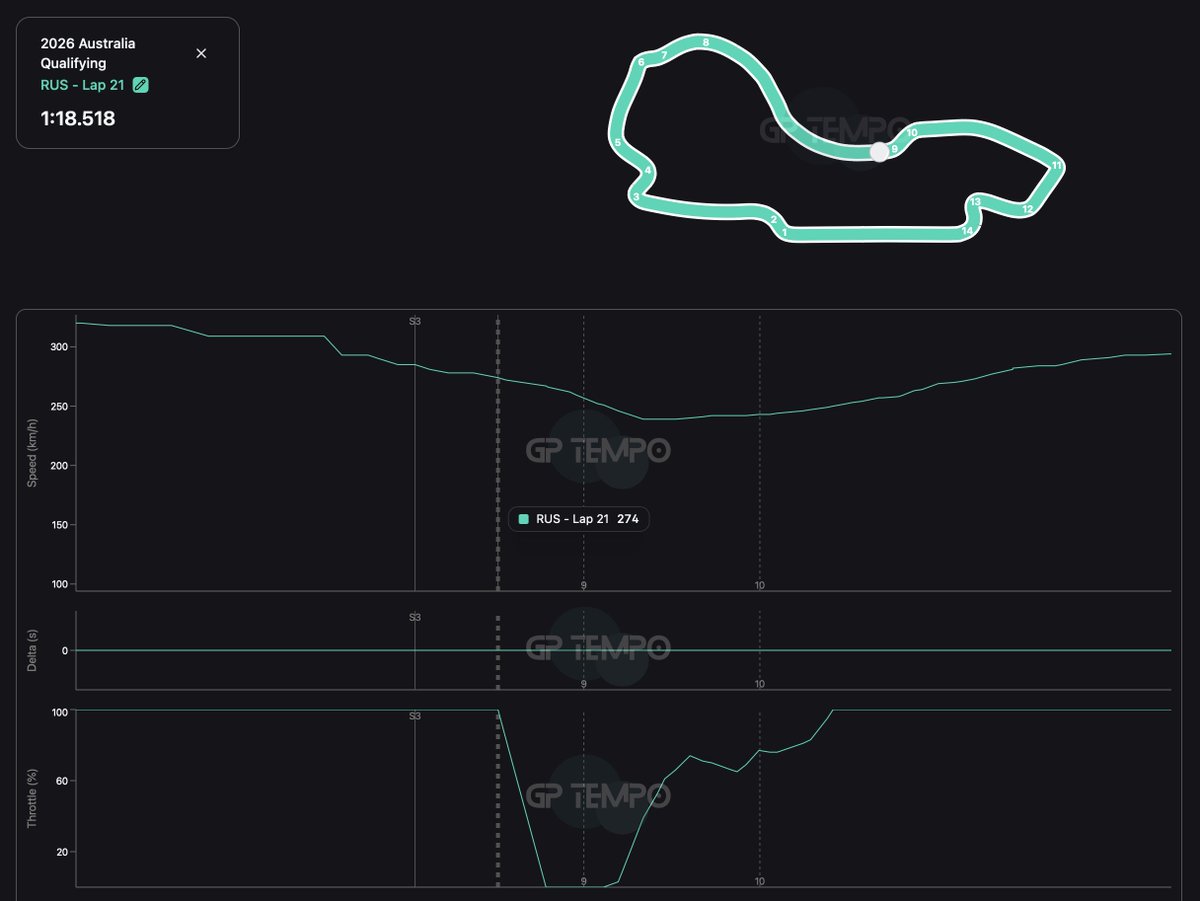Click the turn 9 label under delta chart
1200x901 pixels.
(584, 684)
